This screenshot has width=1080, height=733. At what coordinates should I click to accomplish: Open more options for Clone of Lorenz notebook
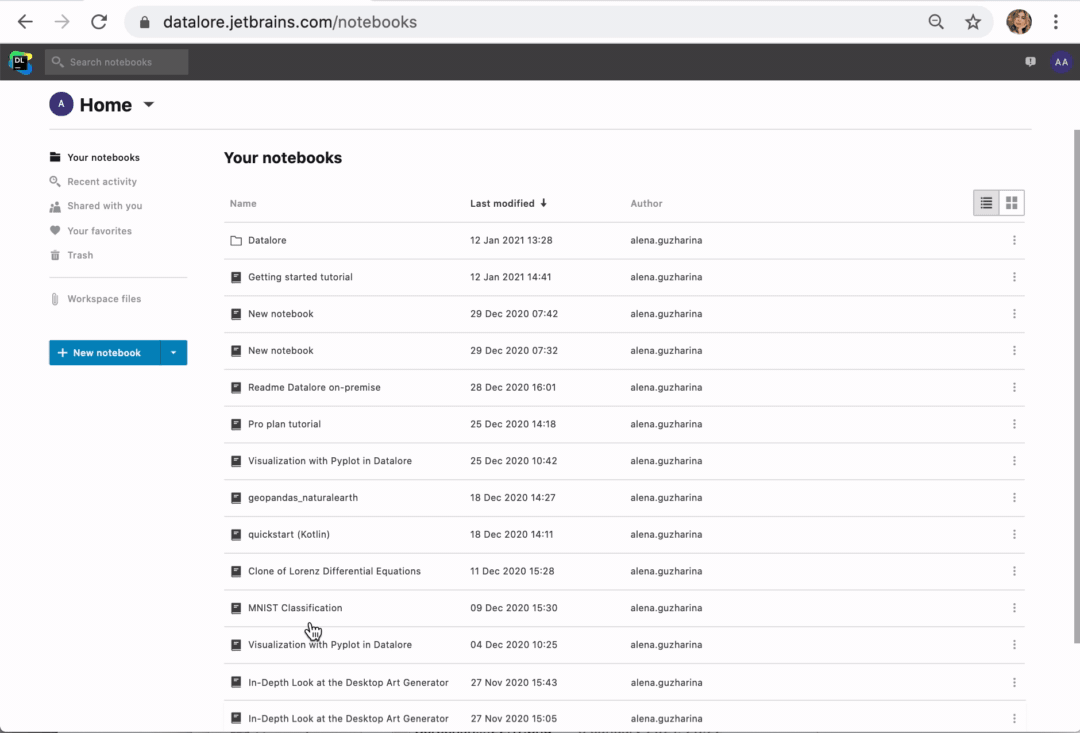pos(1014,571)
